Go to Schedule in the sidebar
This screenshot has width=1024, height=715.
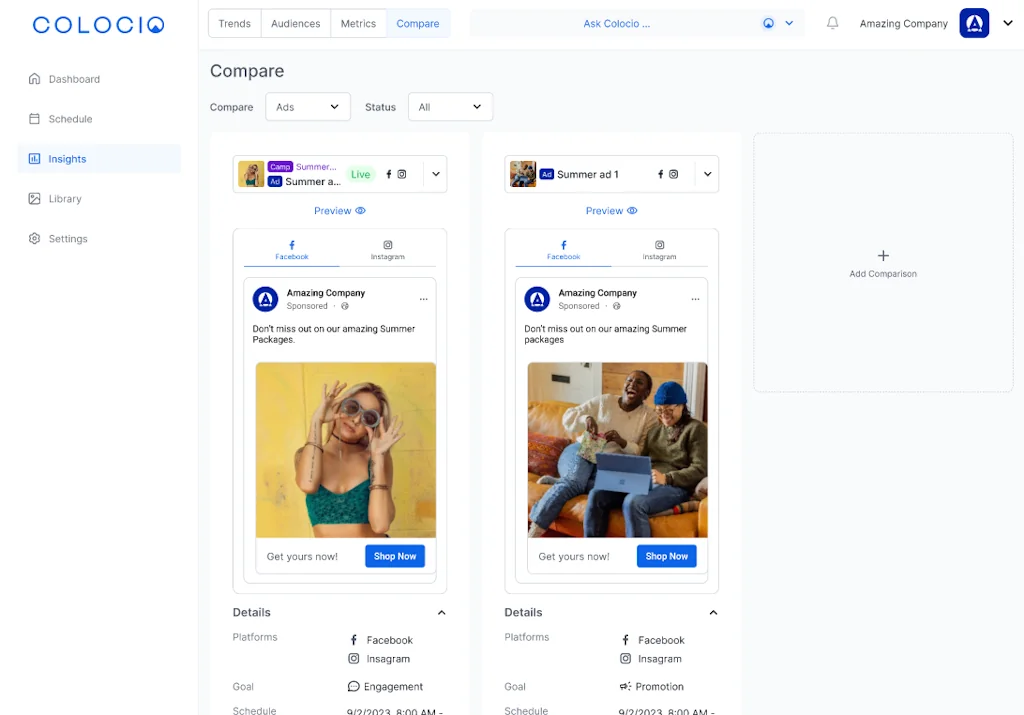tap(70, 119)
